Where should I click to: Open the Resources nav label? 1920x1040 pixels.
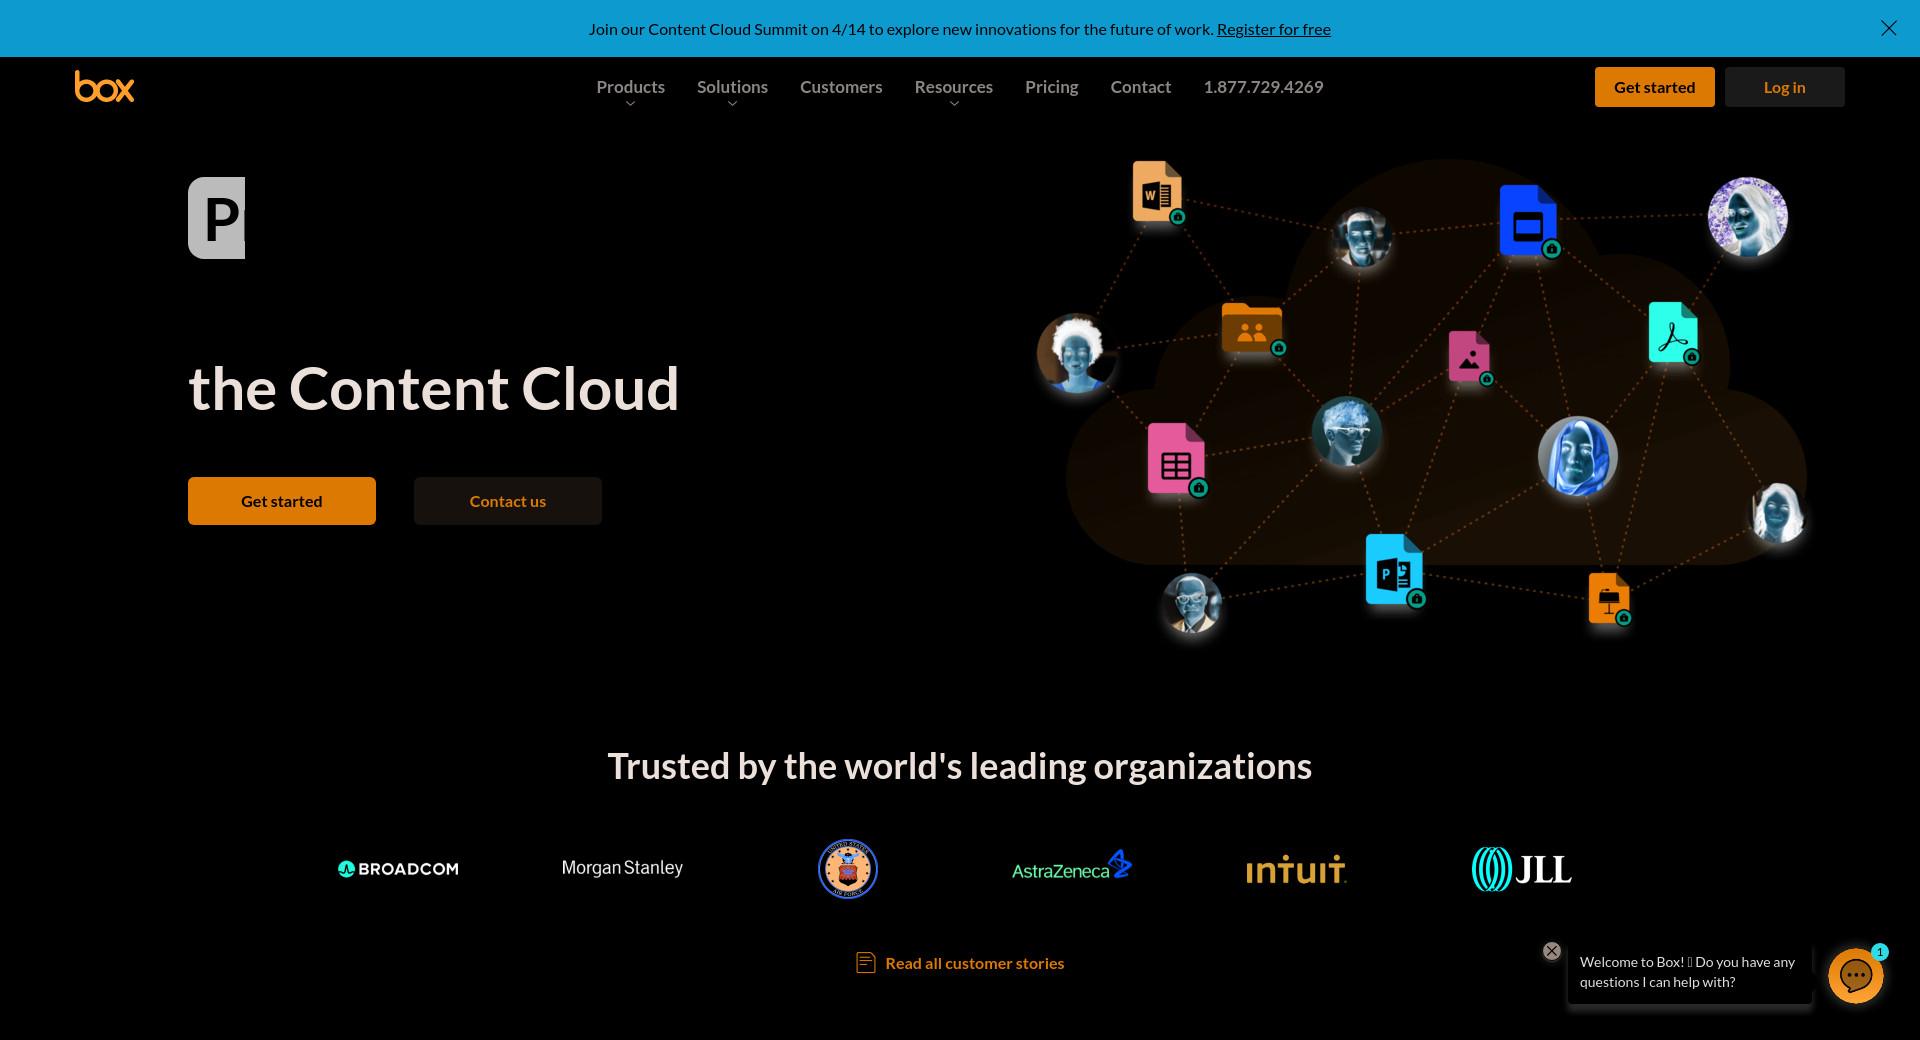click(954, 87)
